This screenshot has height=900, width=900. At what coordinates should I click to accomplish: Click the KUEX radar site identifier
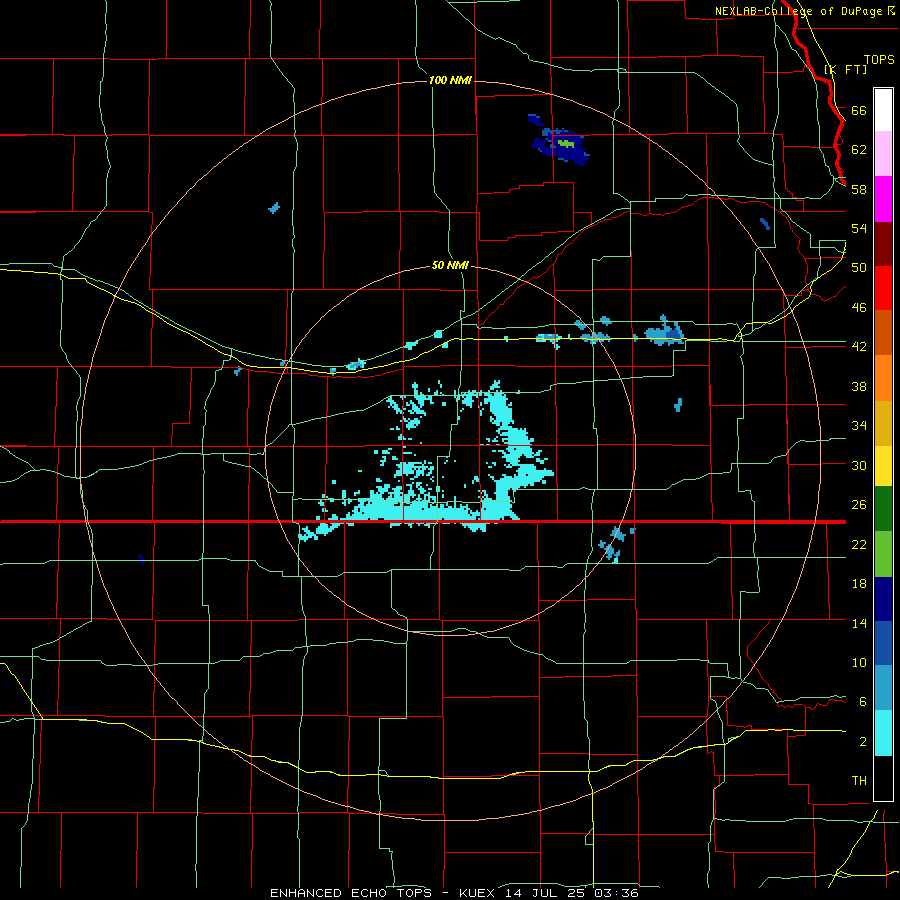click(x=479, y=893)
